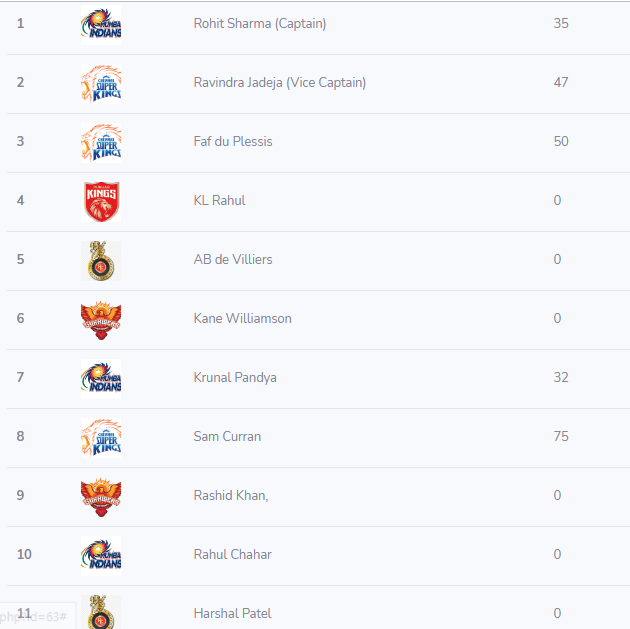Viewport: 630px width, 629px height.
Task: Click RCB logo beside Harshal Patel
Action: 101,612
